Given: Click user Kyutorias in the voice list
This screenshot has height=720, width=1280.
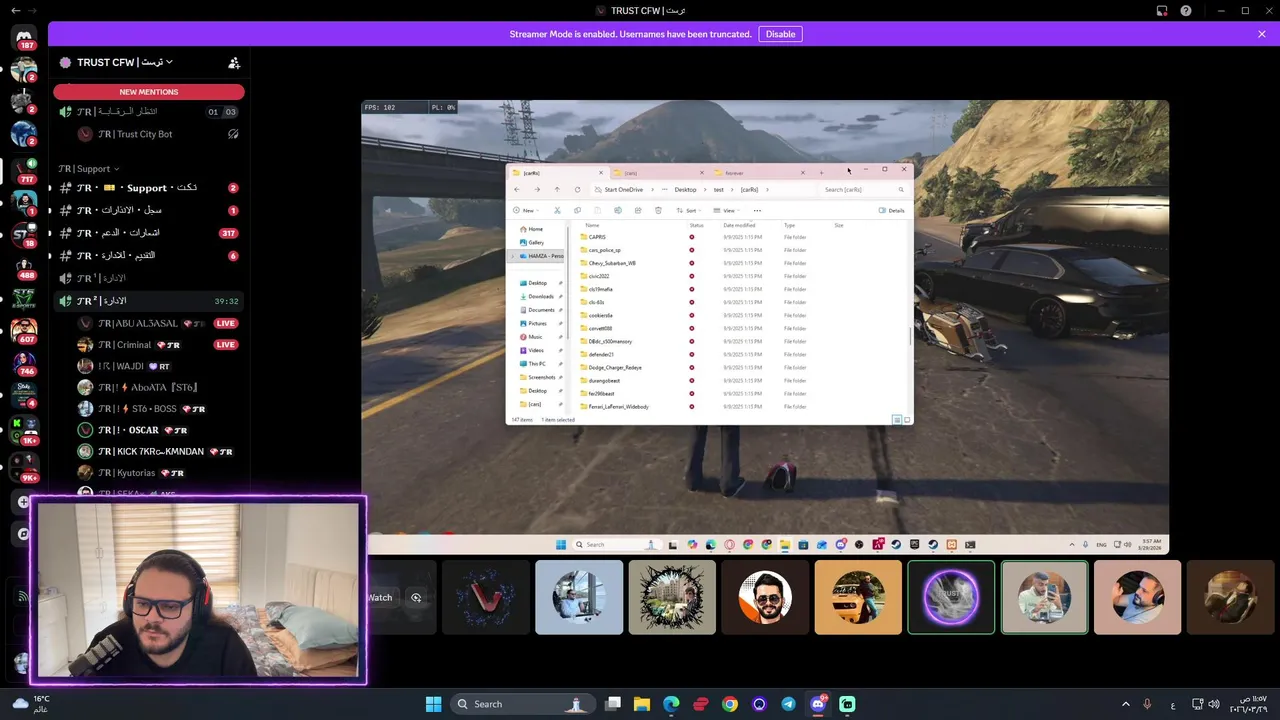Looking at the screenshot, I should [x=130, y=473].
